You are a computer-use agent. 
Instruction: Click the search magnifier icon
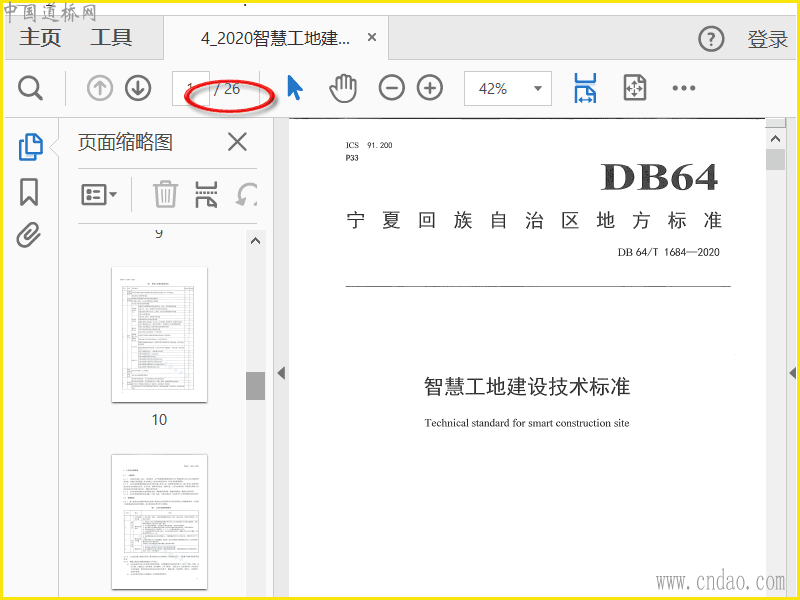tap(30, 88)
